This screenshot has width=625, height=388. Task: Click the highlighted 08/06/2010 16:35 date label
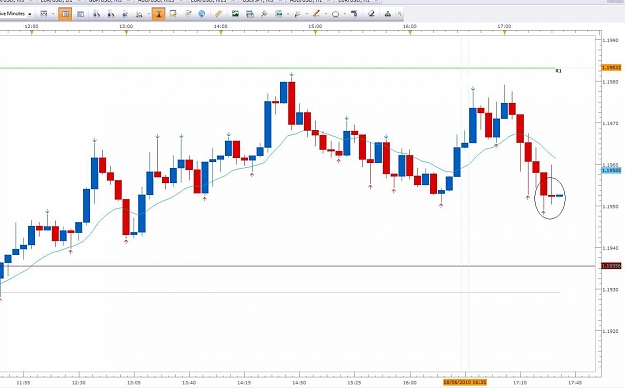(465, 382)
